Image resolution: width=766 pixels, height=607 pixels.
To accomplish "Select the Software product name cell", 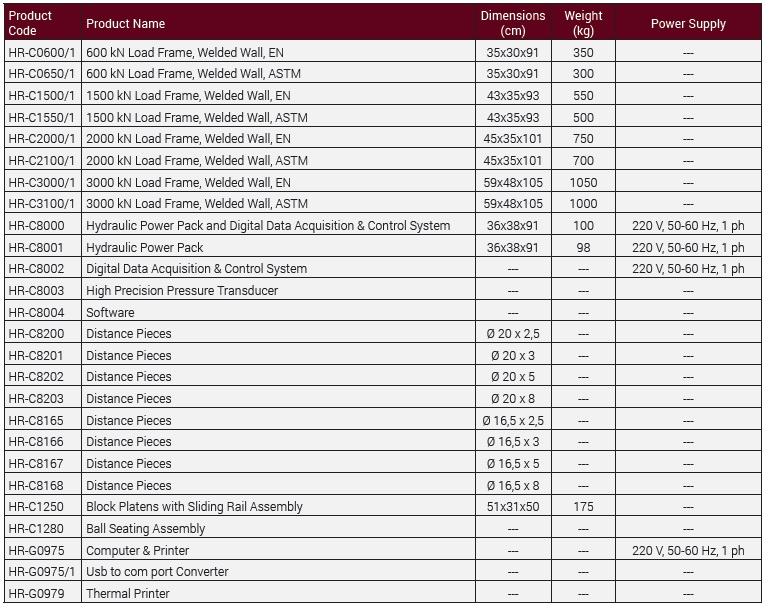I will [110, 312].
